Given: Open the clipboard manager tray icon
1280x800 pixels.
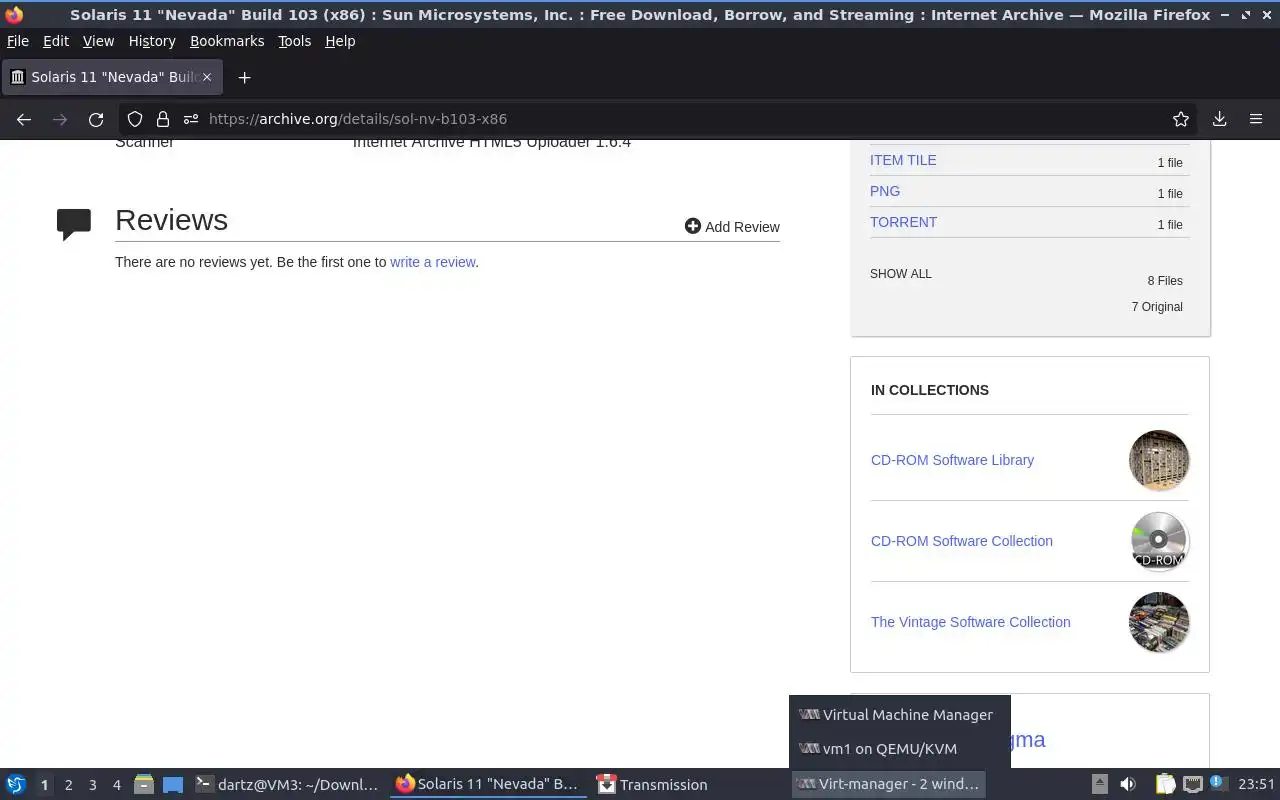Looking at the screenshot, I should click(1165, 785).
